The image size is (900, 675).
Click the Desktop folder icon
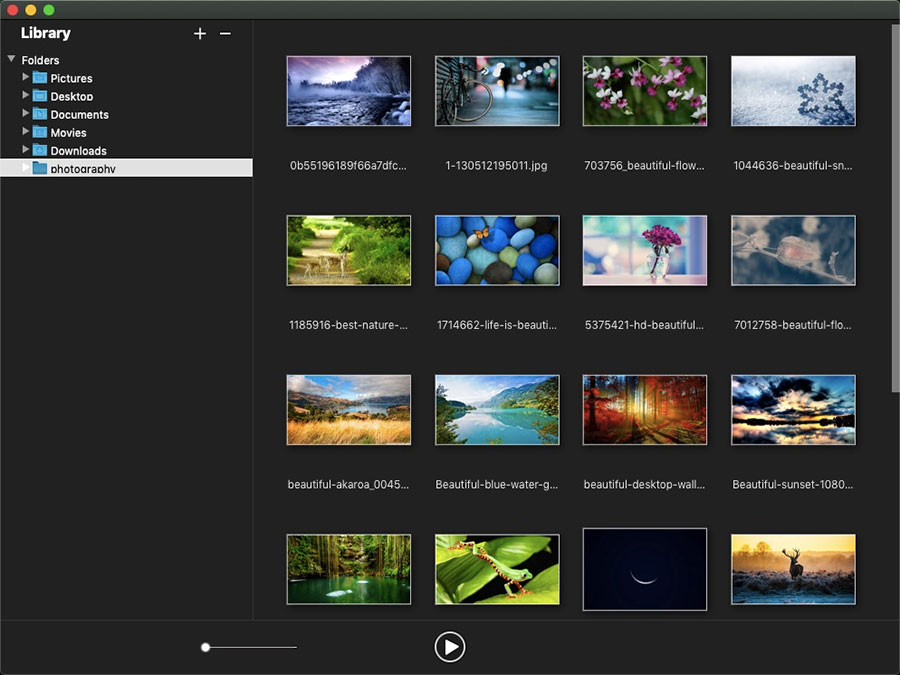(40, 96)
